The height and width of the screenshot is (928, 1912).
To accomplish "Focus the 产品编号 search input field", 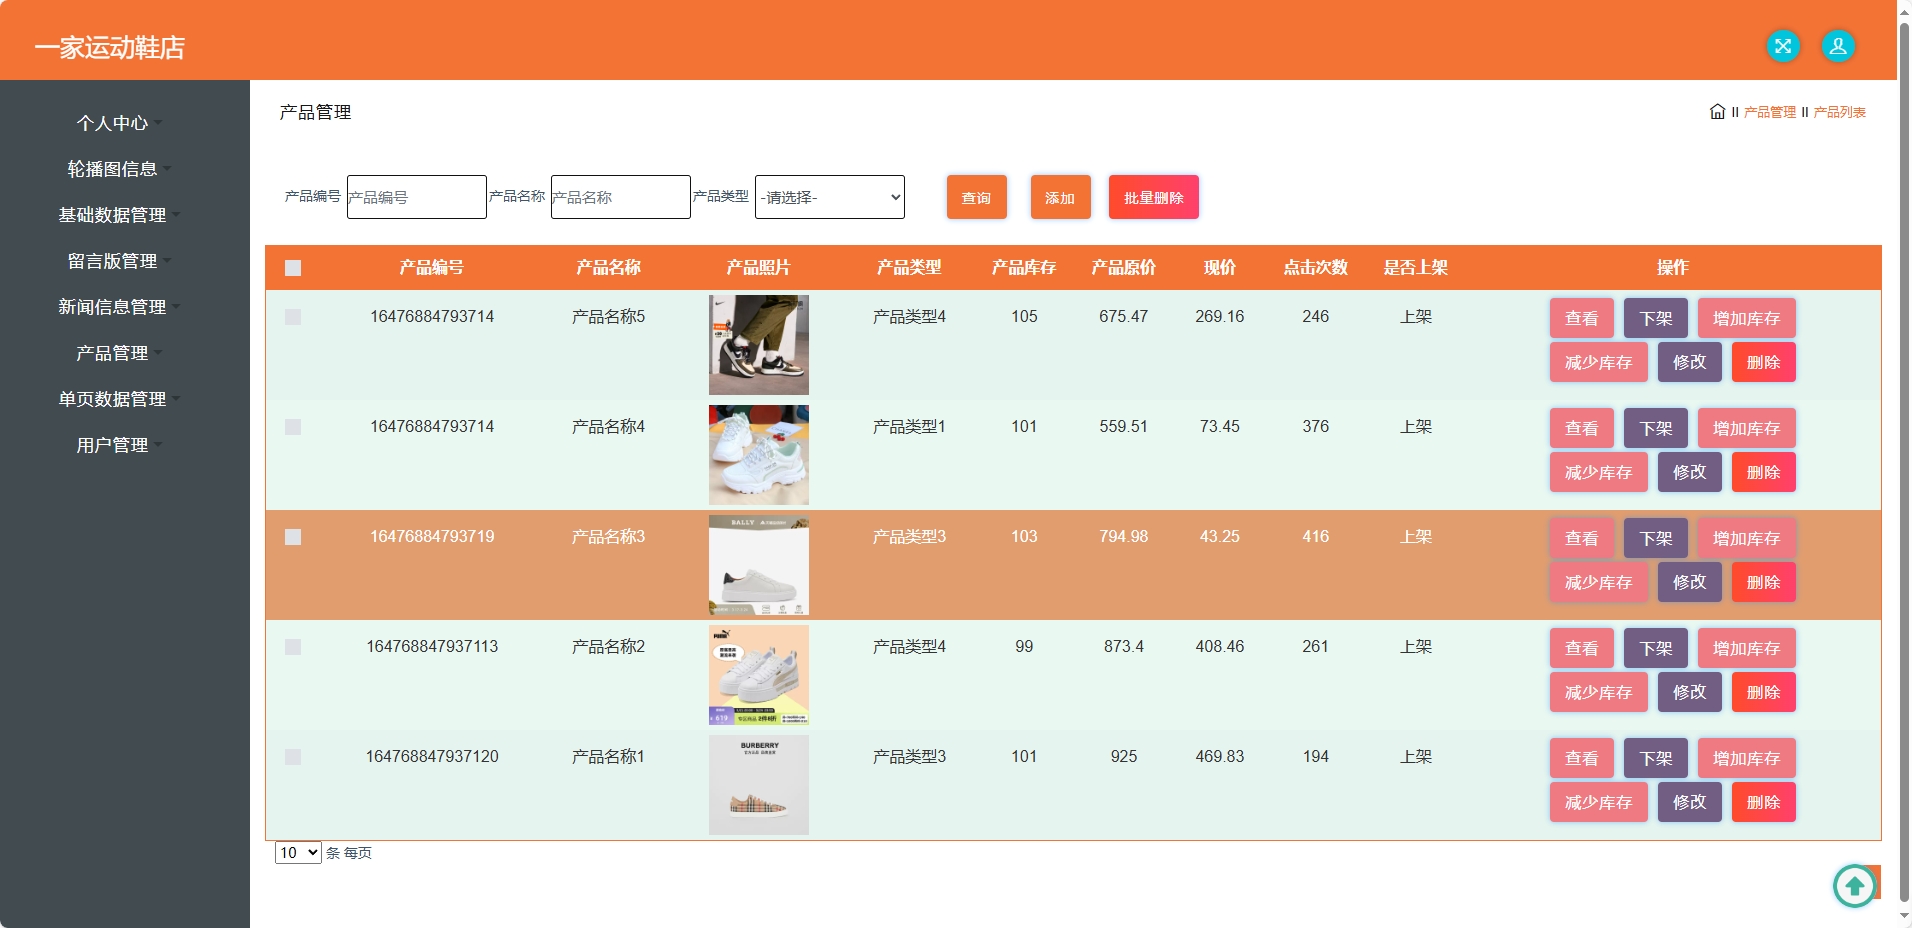I will pyautogui.click(x=416, y=197).
